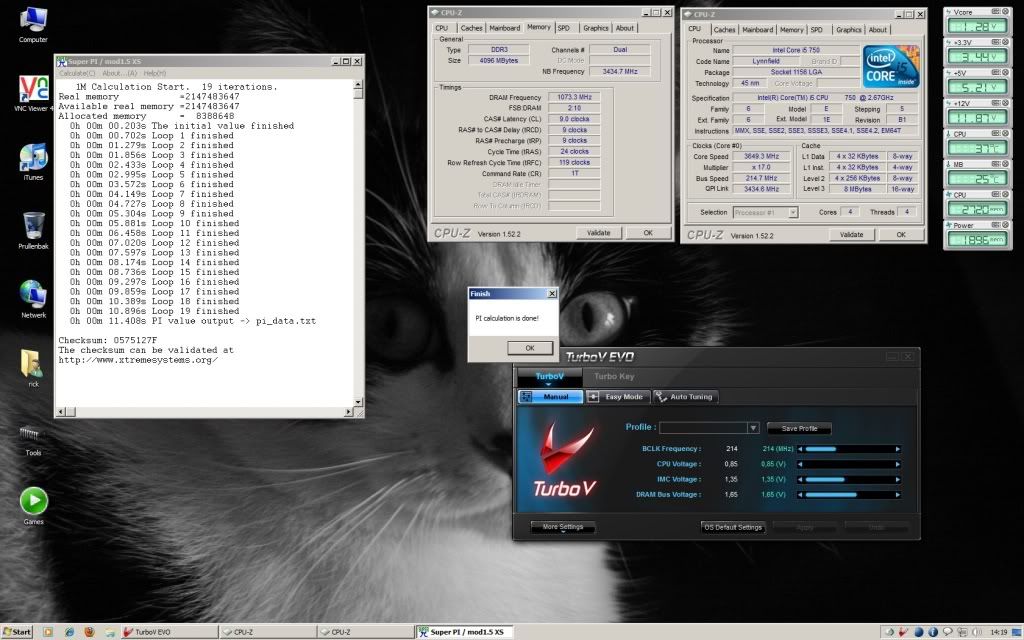
Task: Open the TurboV Profile dropdown
Action: tap(753, 428)
